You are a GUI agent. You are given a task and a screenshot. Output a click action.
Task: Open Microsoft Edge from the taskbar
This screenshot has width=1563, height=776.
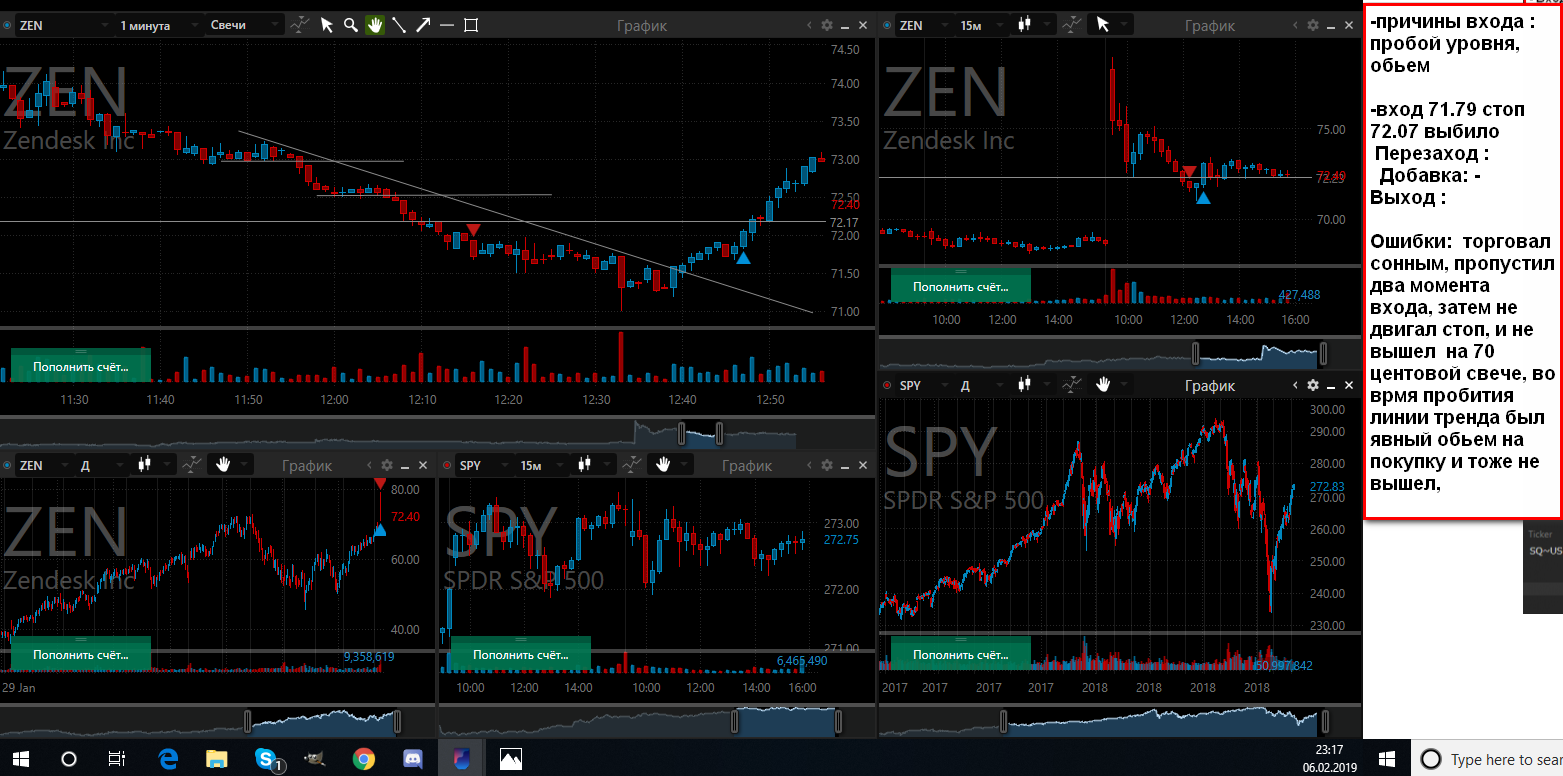[168, 759]
